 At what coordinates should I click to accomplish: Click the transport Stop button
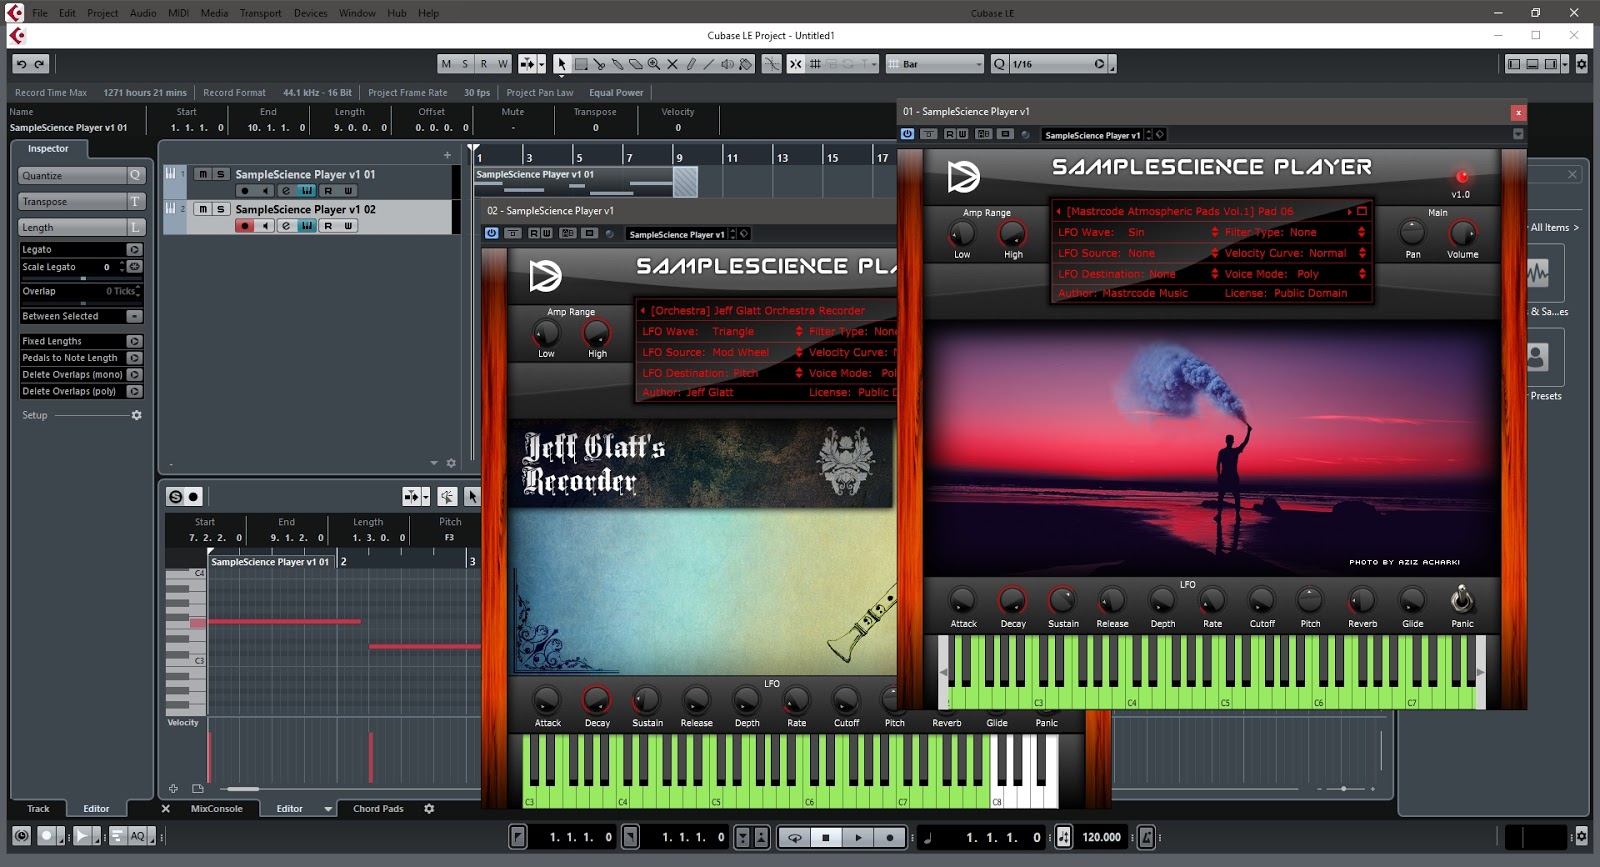click(826, 838)
